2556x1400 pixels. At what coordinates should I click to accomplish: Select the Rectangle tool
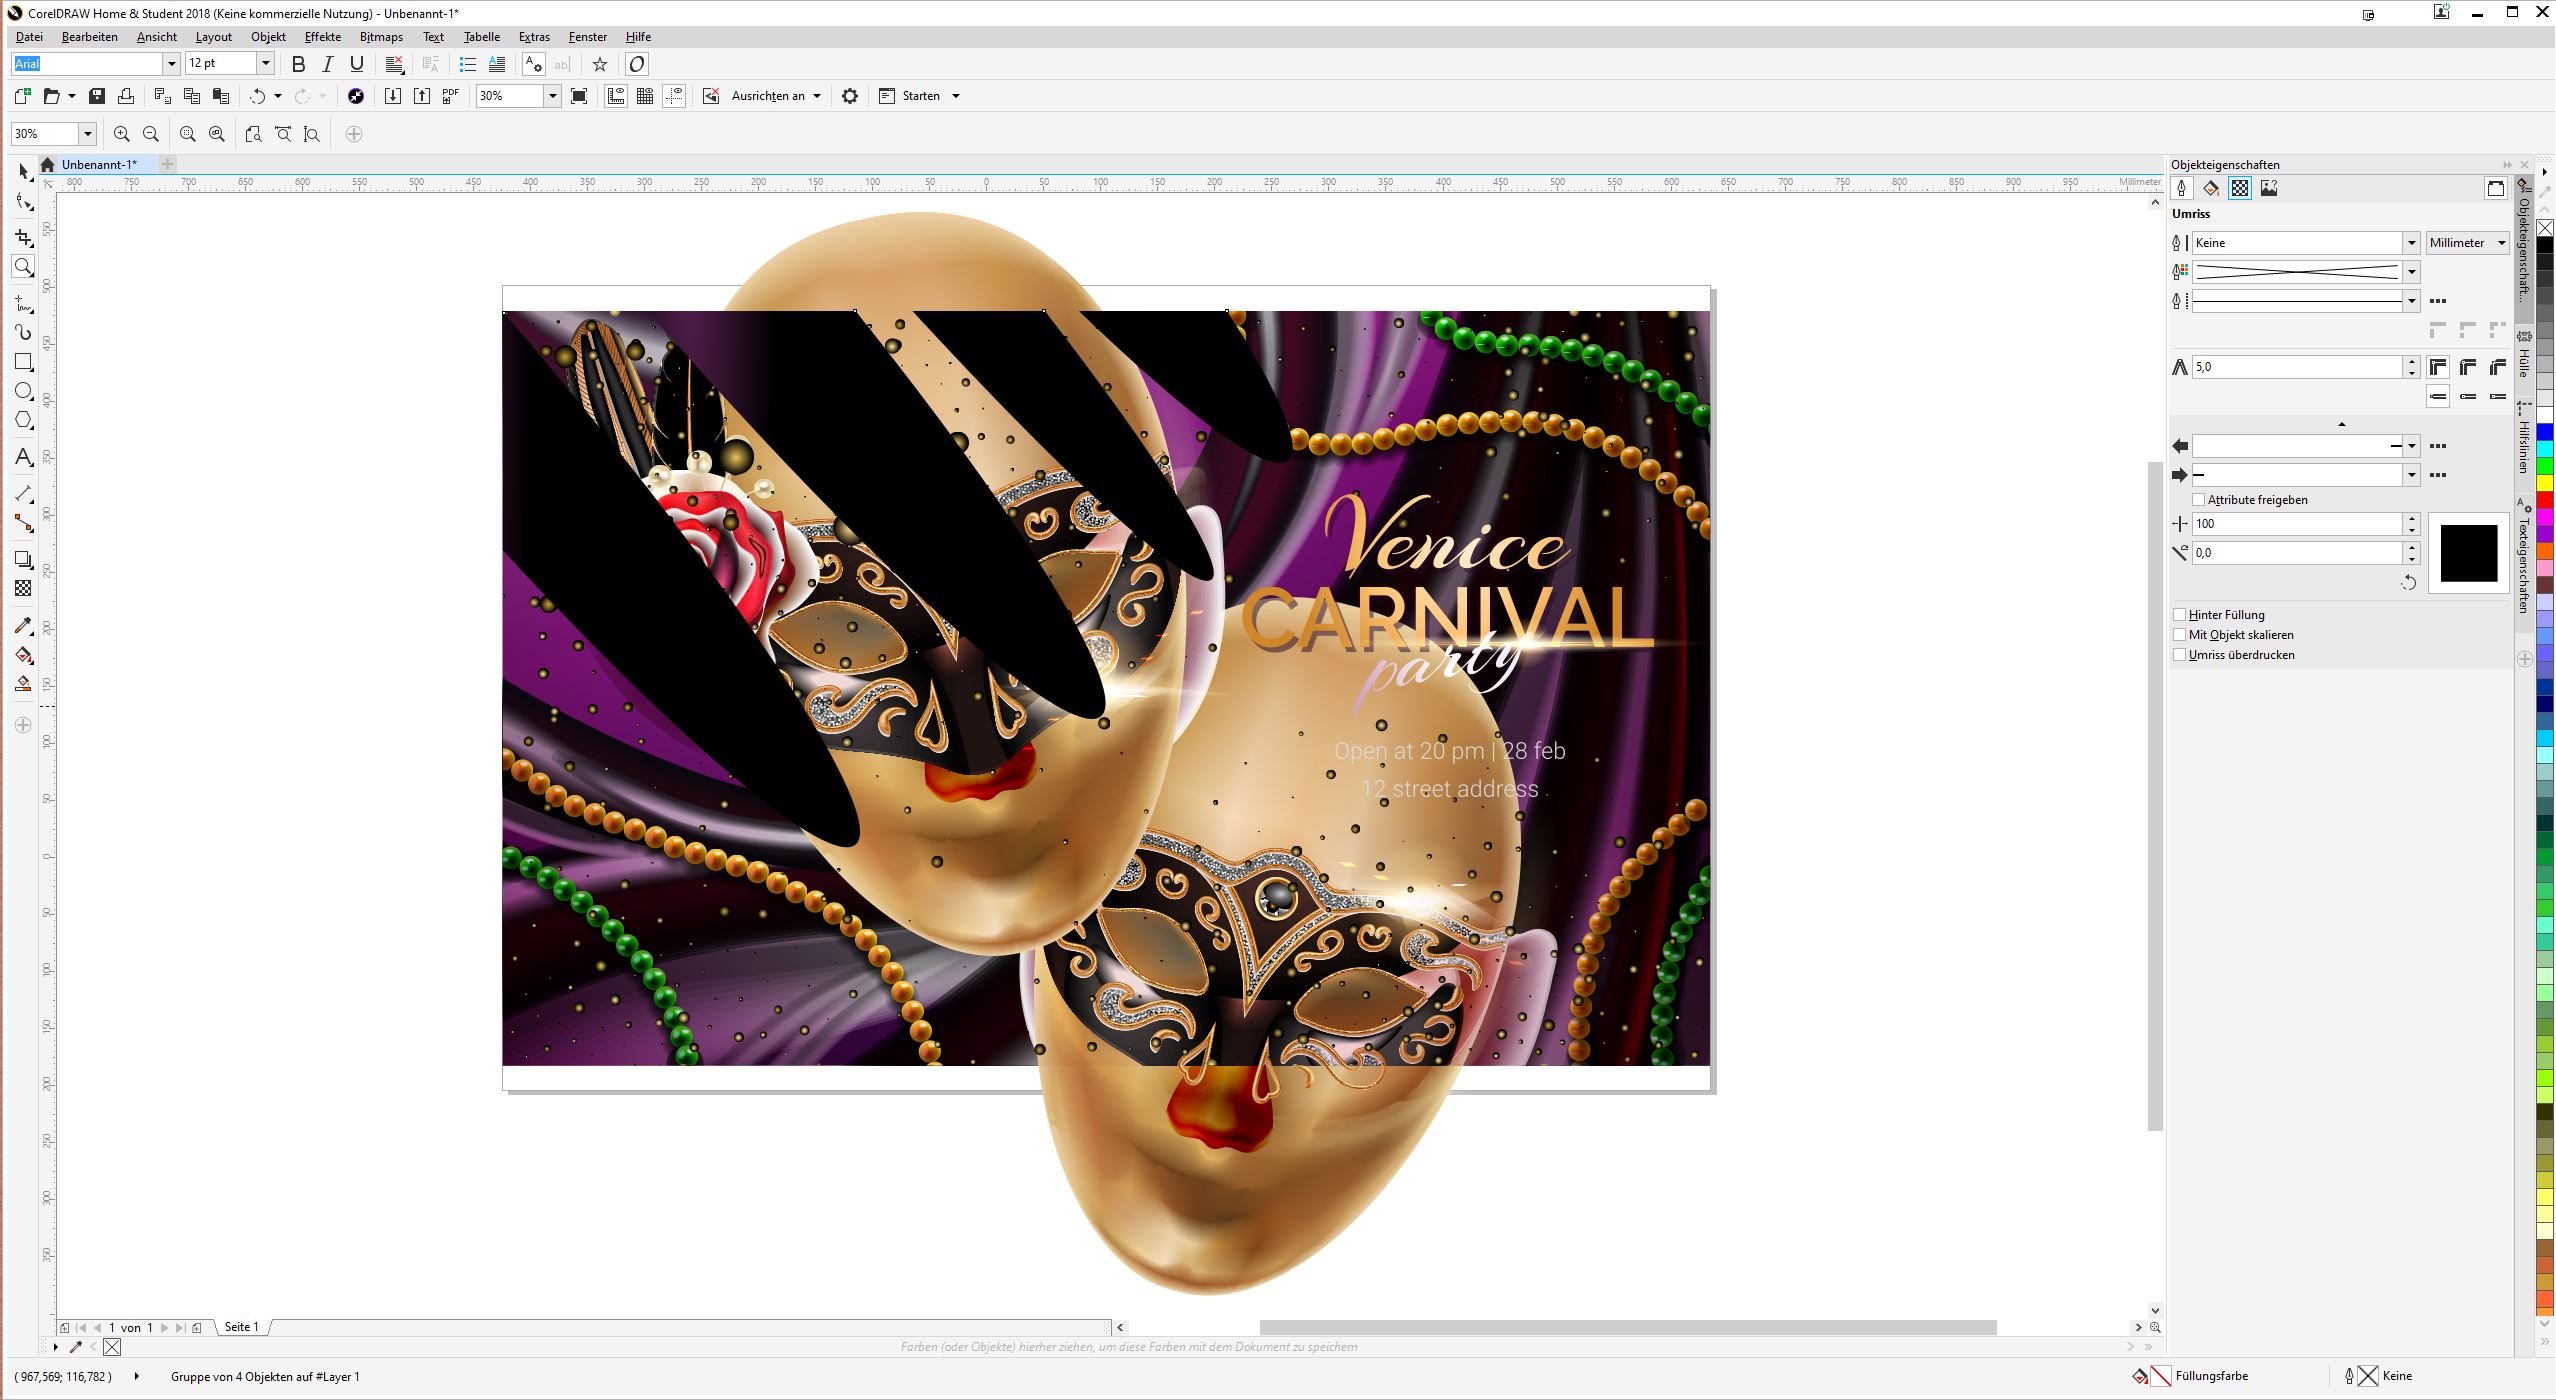24,362
